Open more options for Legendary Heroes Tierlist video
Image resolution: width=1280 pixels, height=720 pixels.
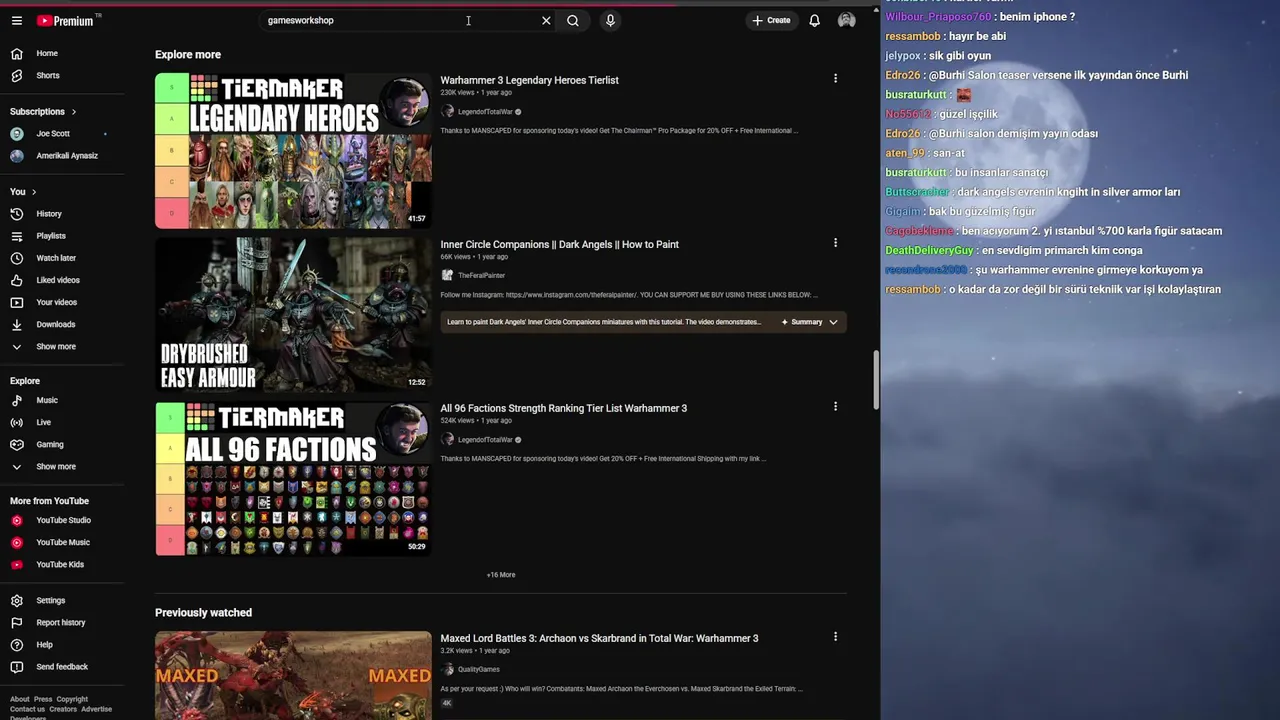pyautogui.click(x=835, y=78)
